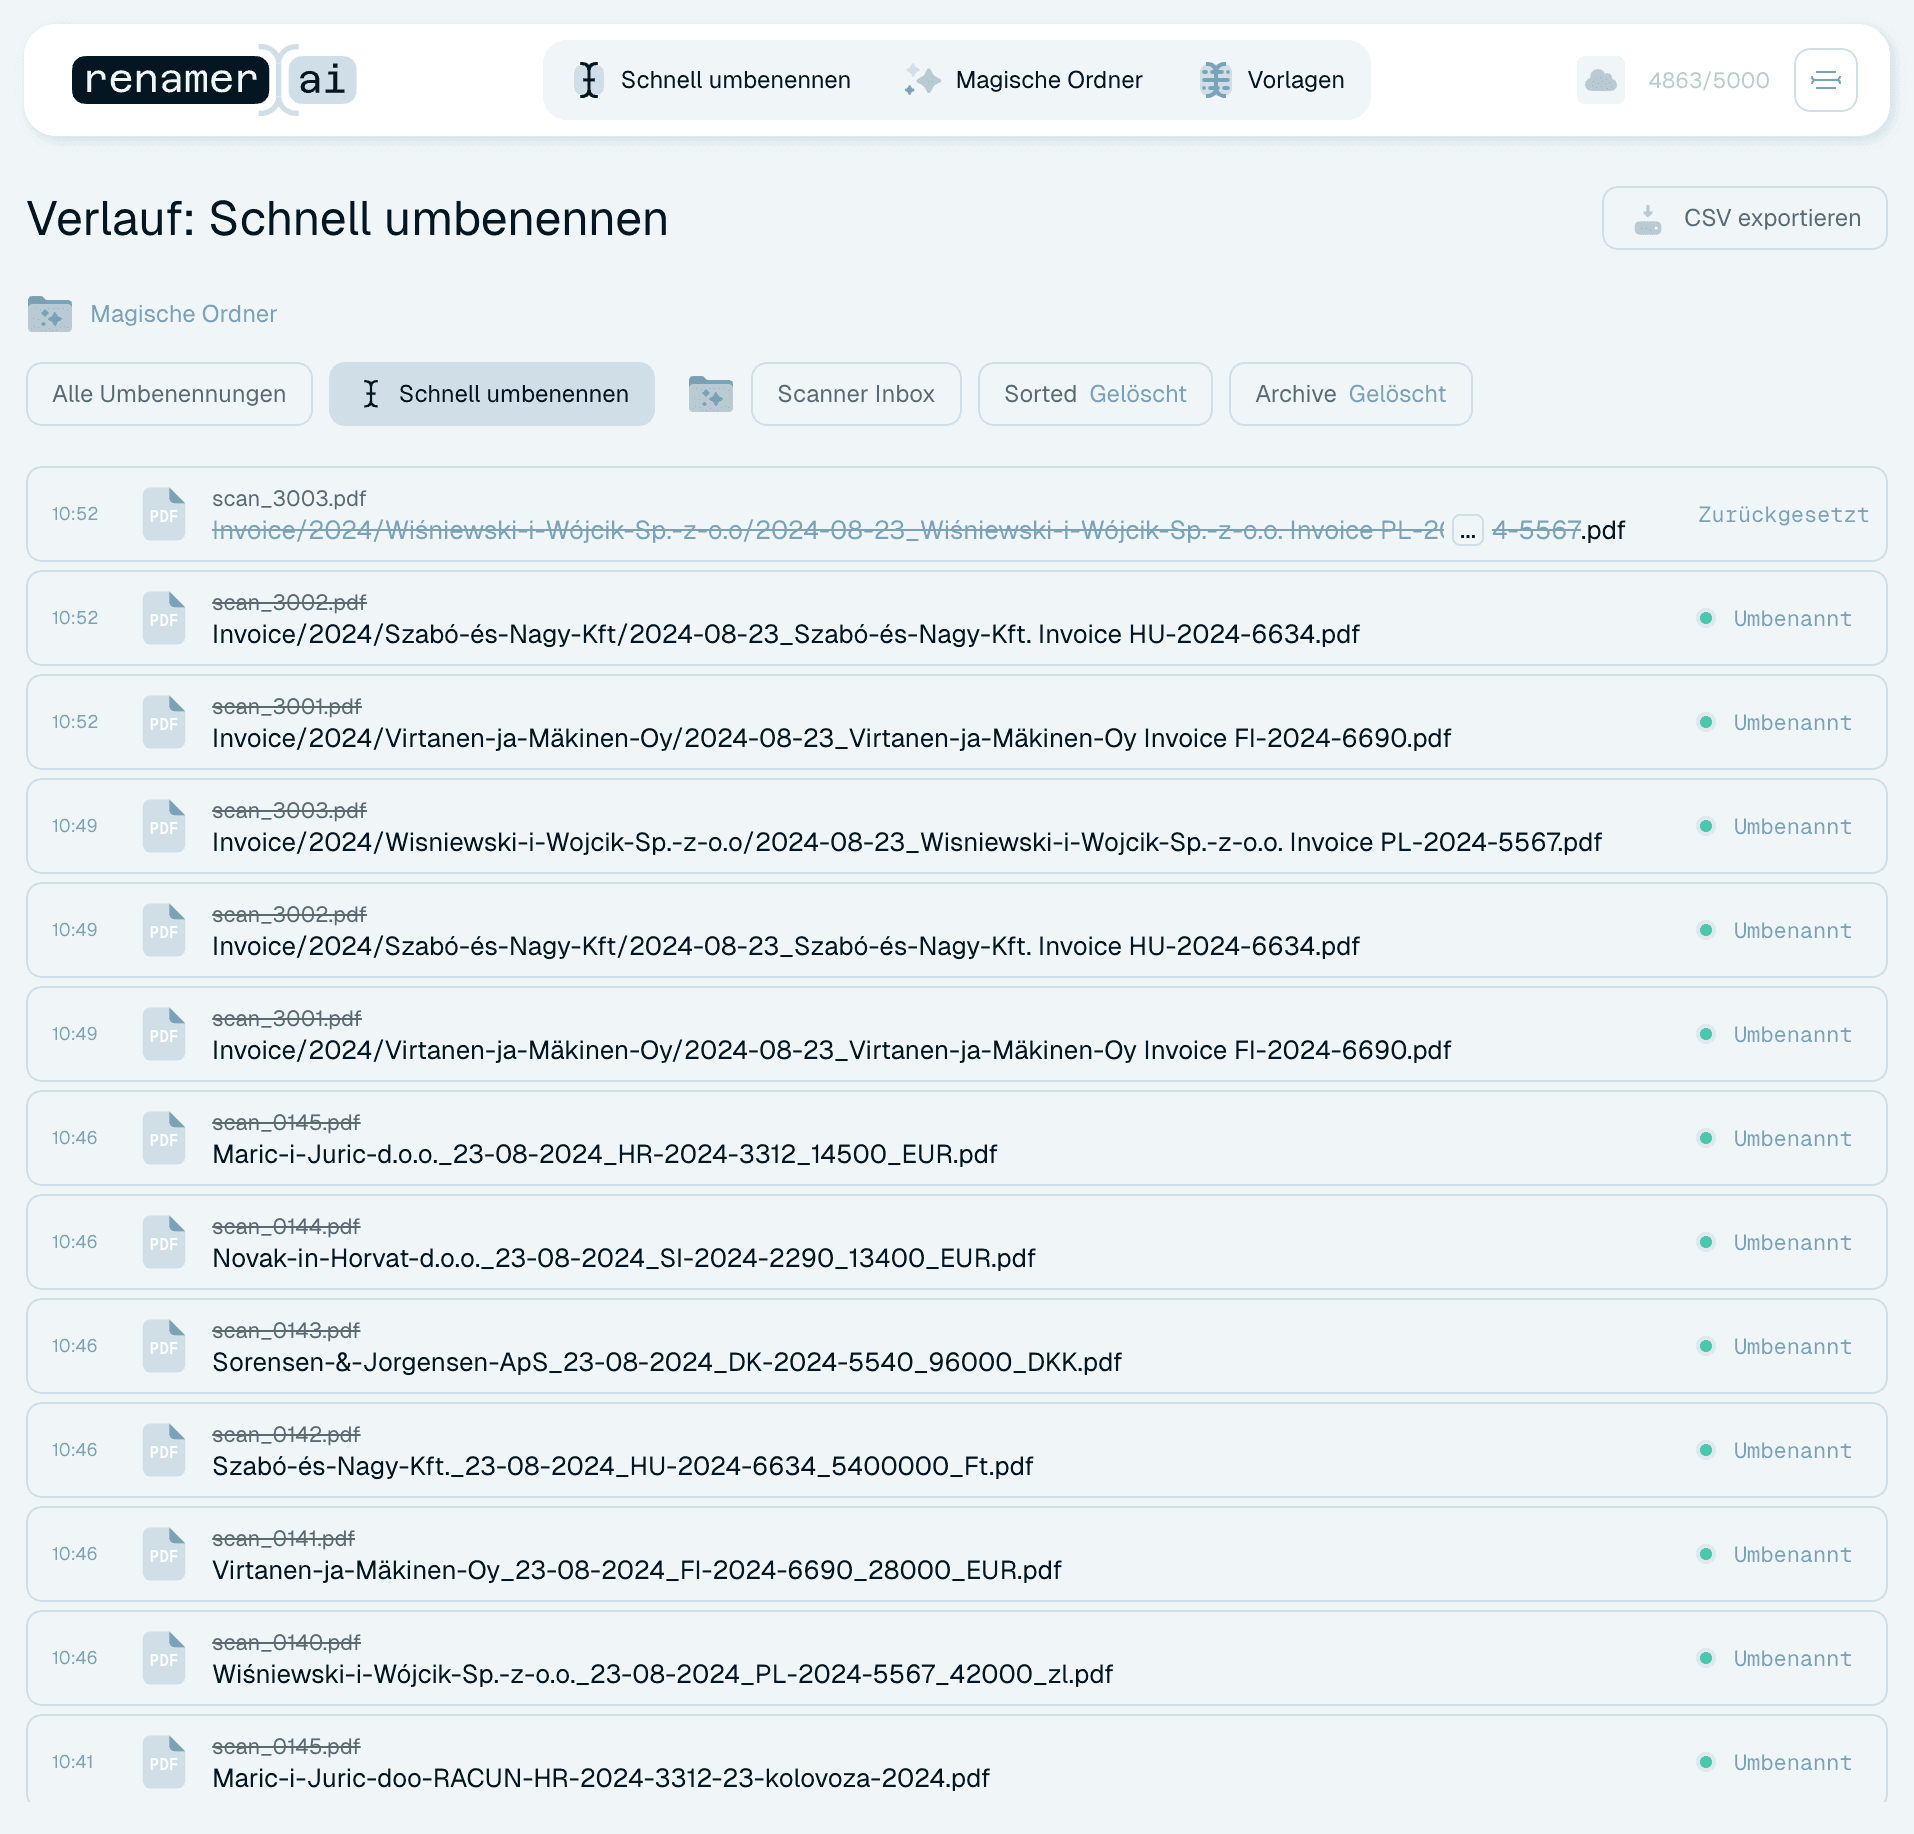The width and height of the screenshot is (1914, 1834).
Task: Click the Magische Ordner link below heading
Action: tap(184, 314)
